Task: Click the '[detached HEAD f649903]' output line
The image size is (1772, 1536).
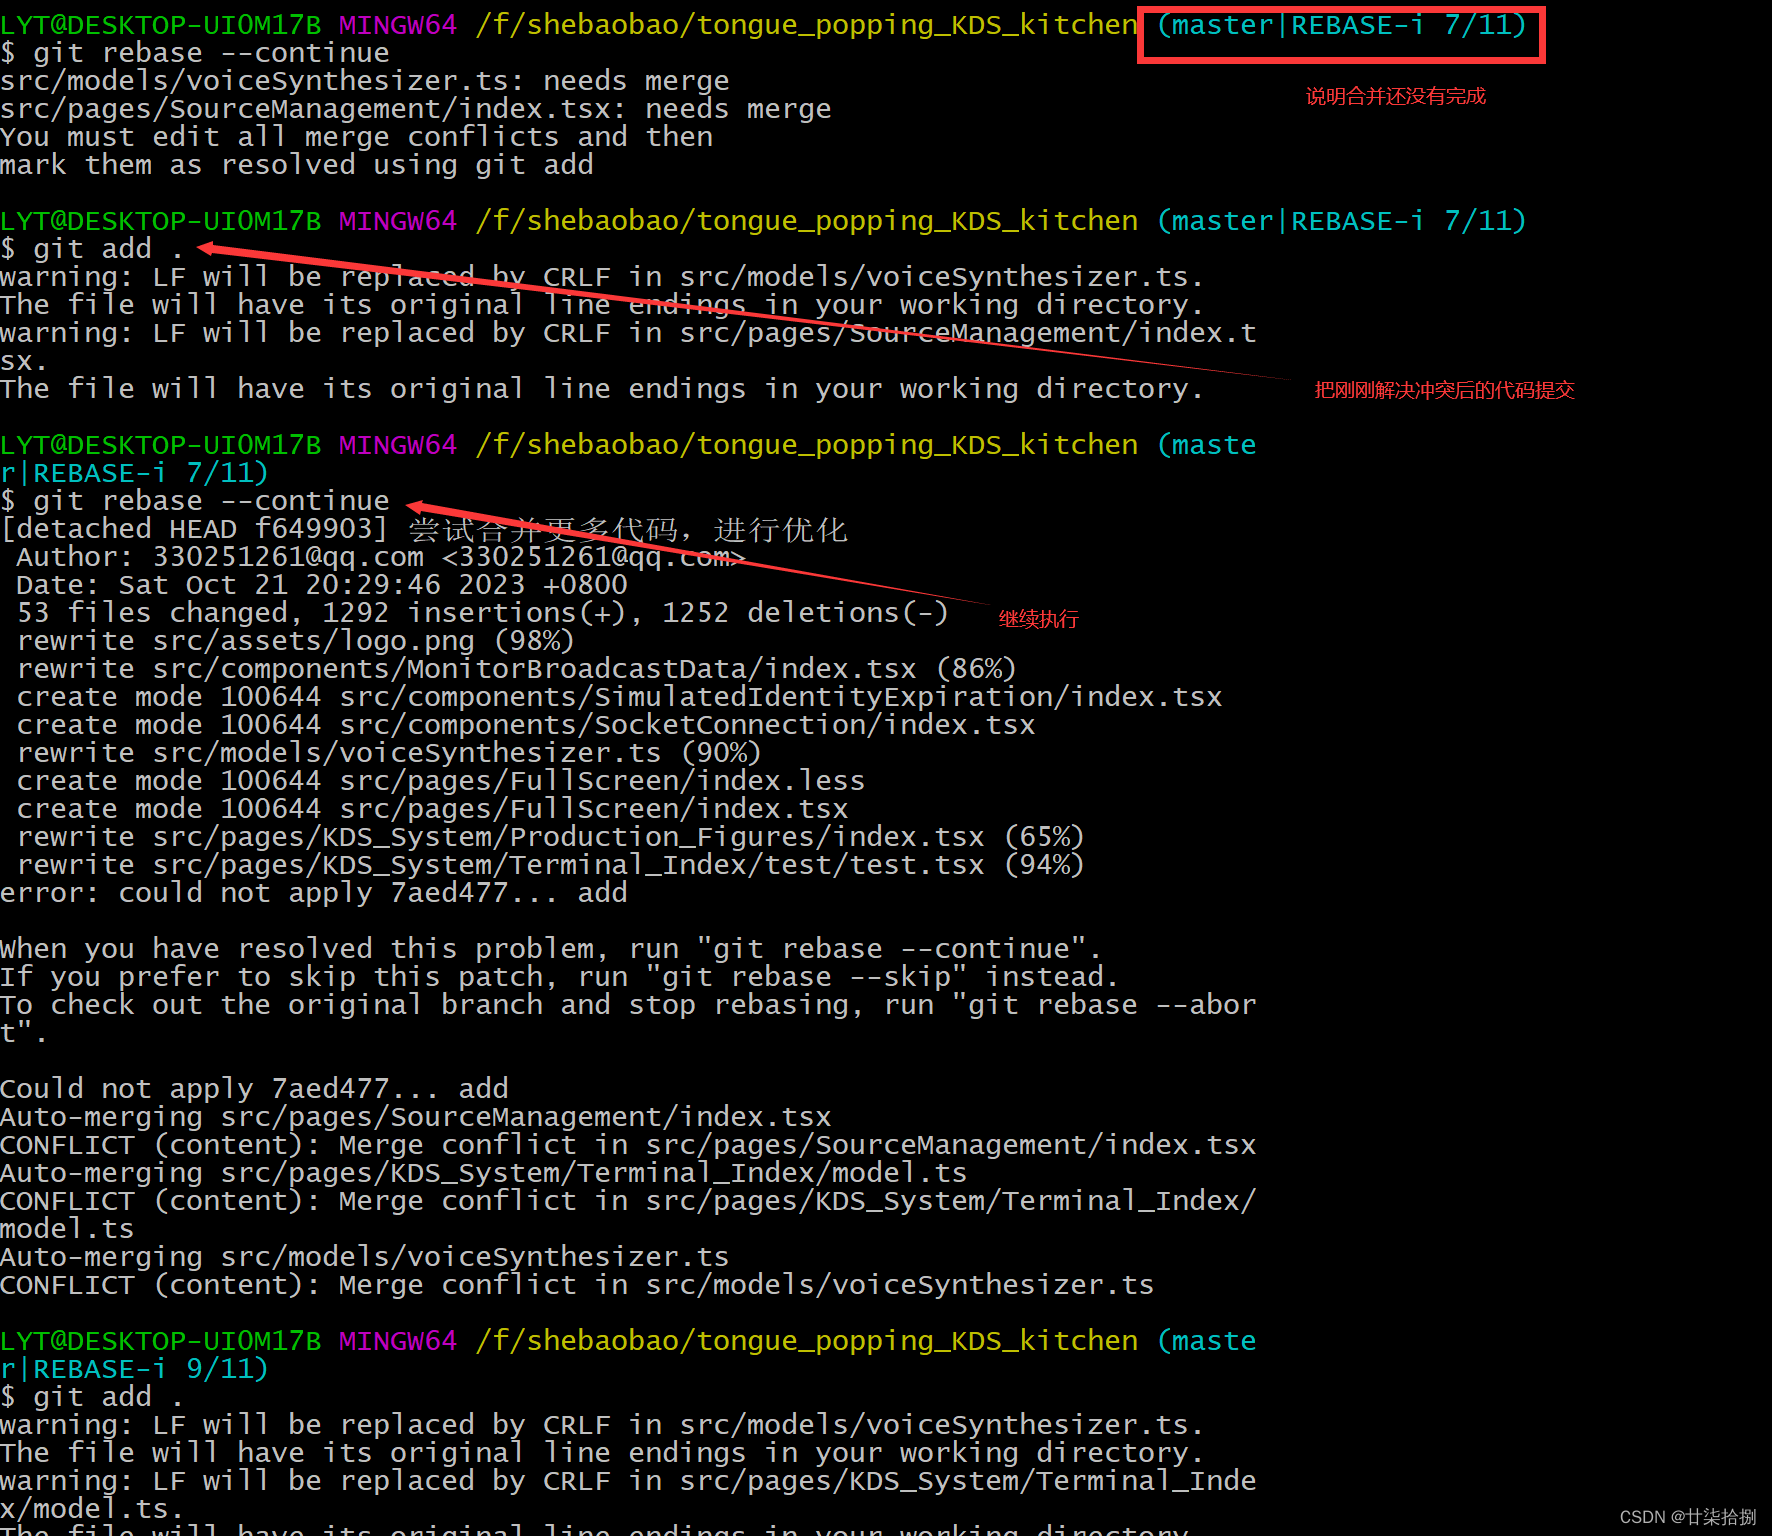Action: (424, 529)
